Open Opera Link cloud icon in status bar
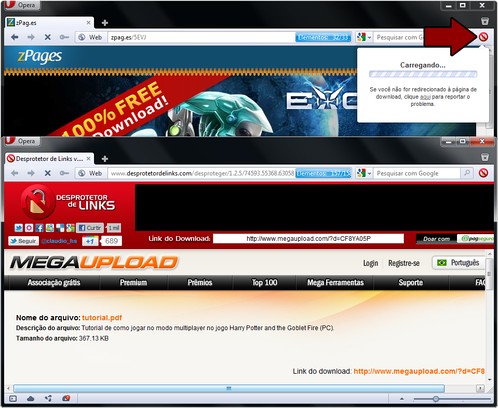 point(31,398)
